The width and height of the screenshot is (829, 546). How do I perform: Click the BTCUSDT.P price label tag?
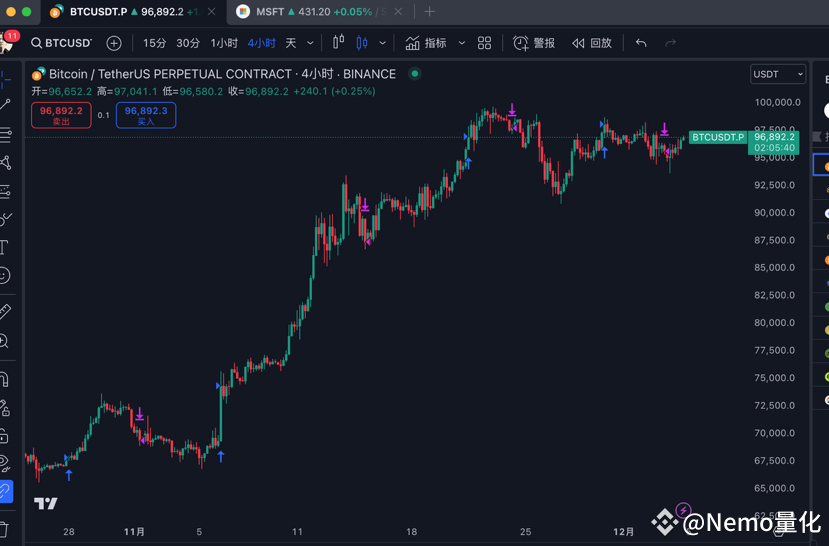tap(717, 137)
